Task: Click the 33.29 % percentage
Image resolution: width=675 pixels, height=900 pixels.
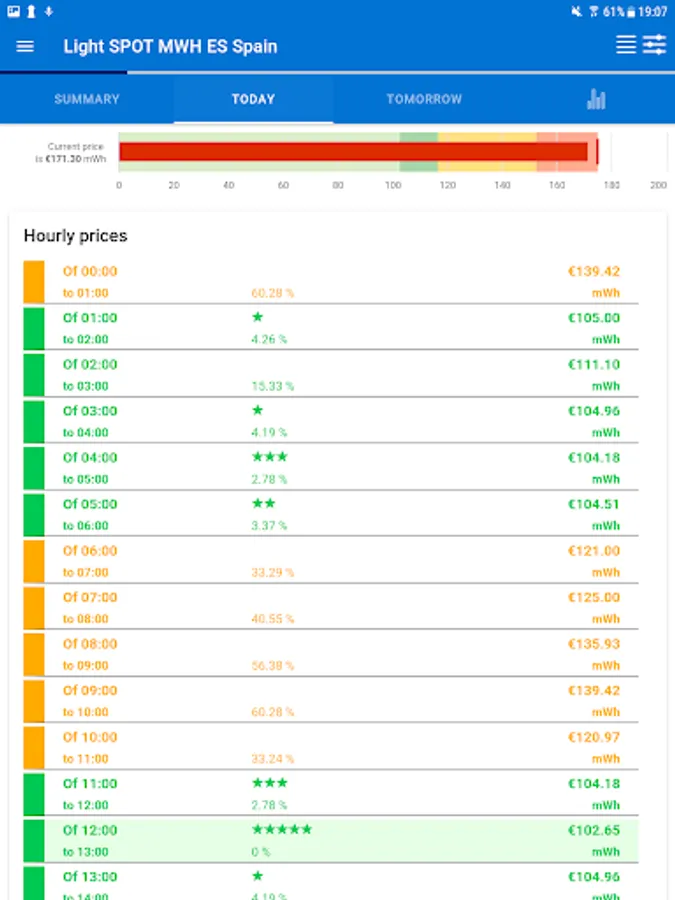Action: point(273,573)
